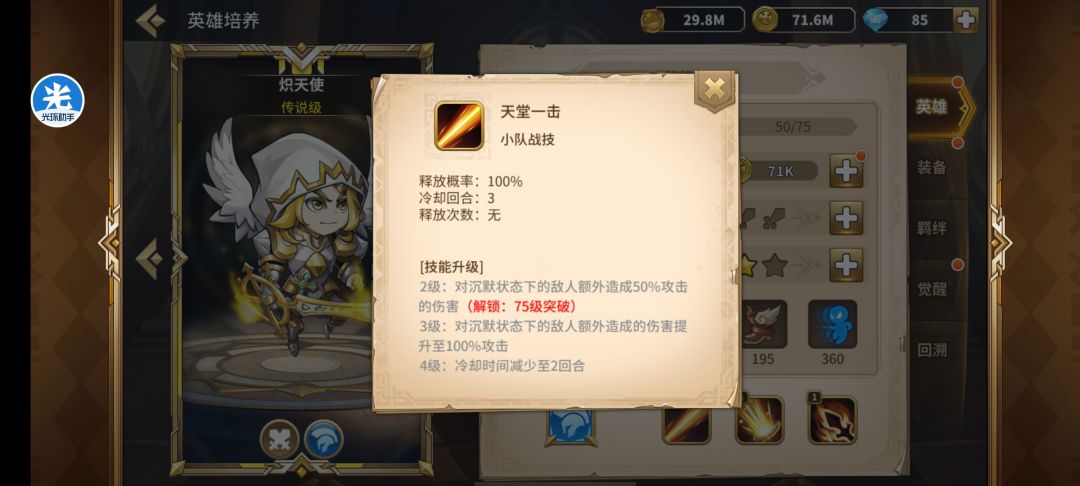Viewport: 1080px width, 486px height.
Task: Select the winged boot item showing 195
Action: coord(762,324)
